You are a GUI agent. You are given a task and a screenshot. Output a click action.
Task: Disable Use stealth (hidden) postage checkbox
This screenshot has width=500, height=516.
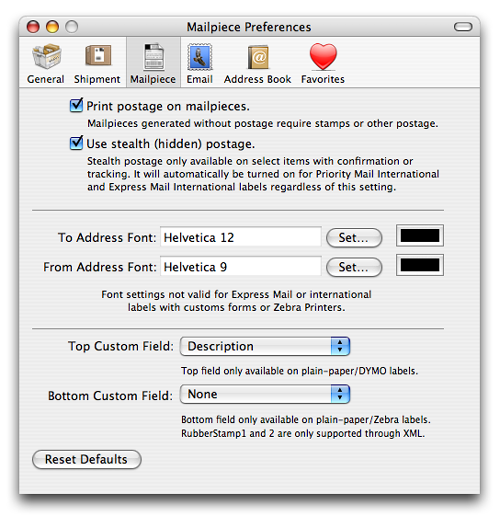(x=76, y=143)
